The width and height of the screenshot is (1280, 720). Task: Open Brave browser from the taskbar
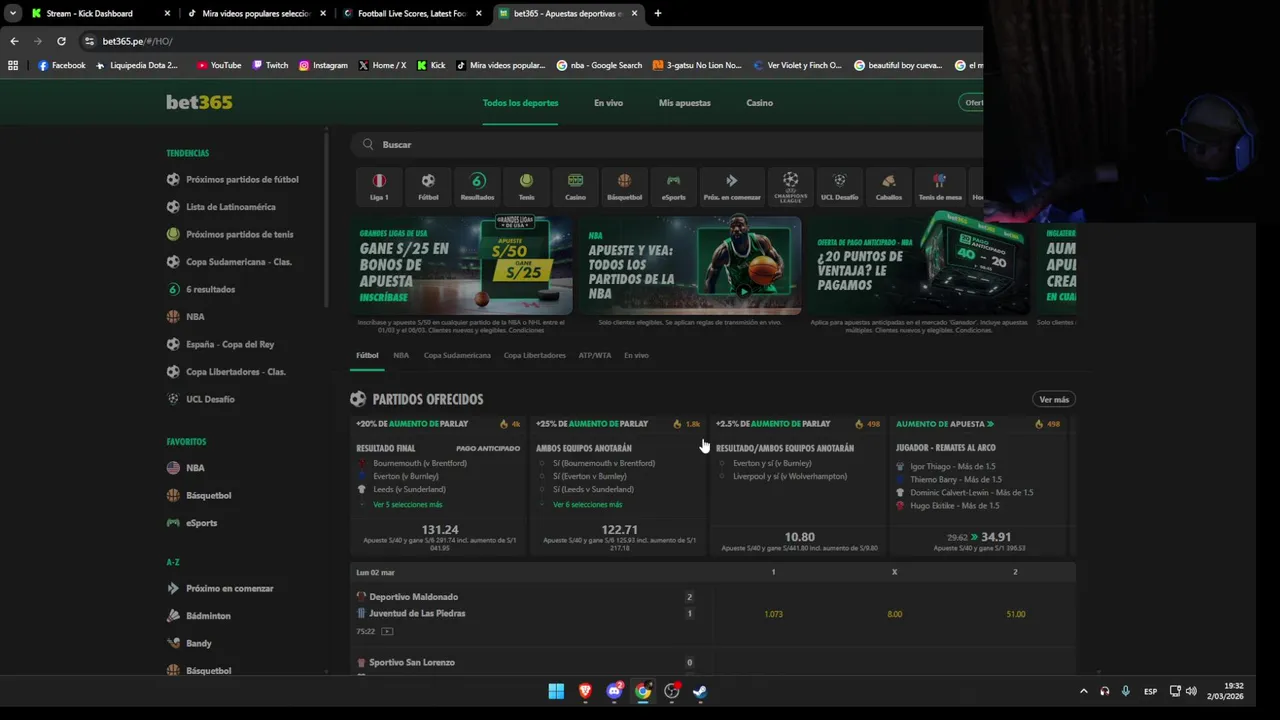click(585, 691)
